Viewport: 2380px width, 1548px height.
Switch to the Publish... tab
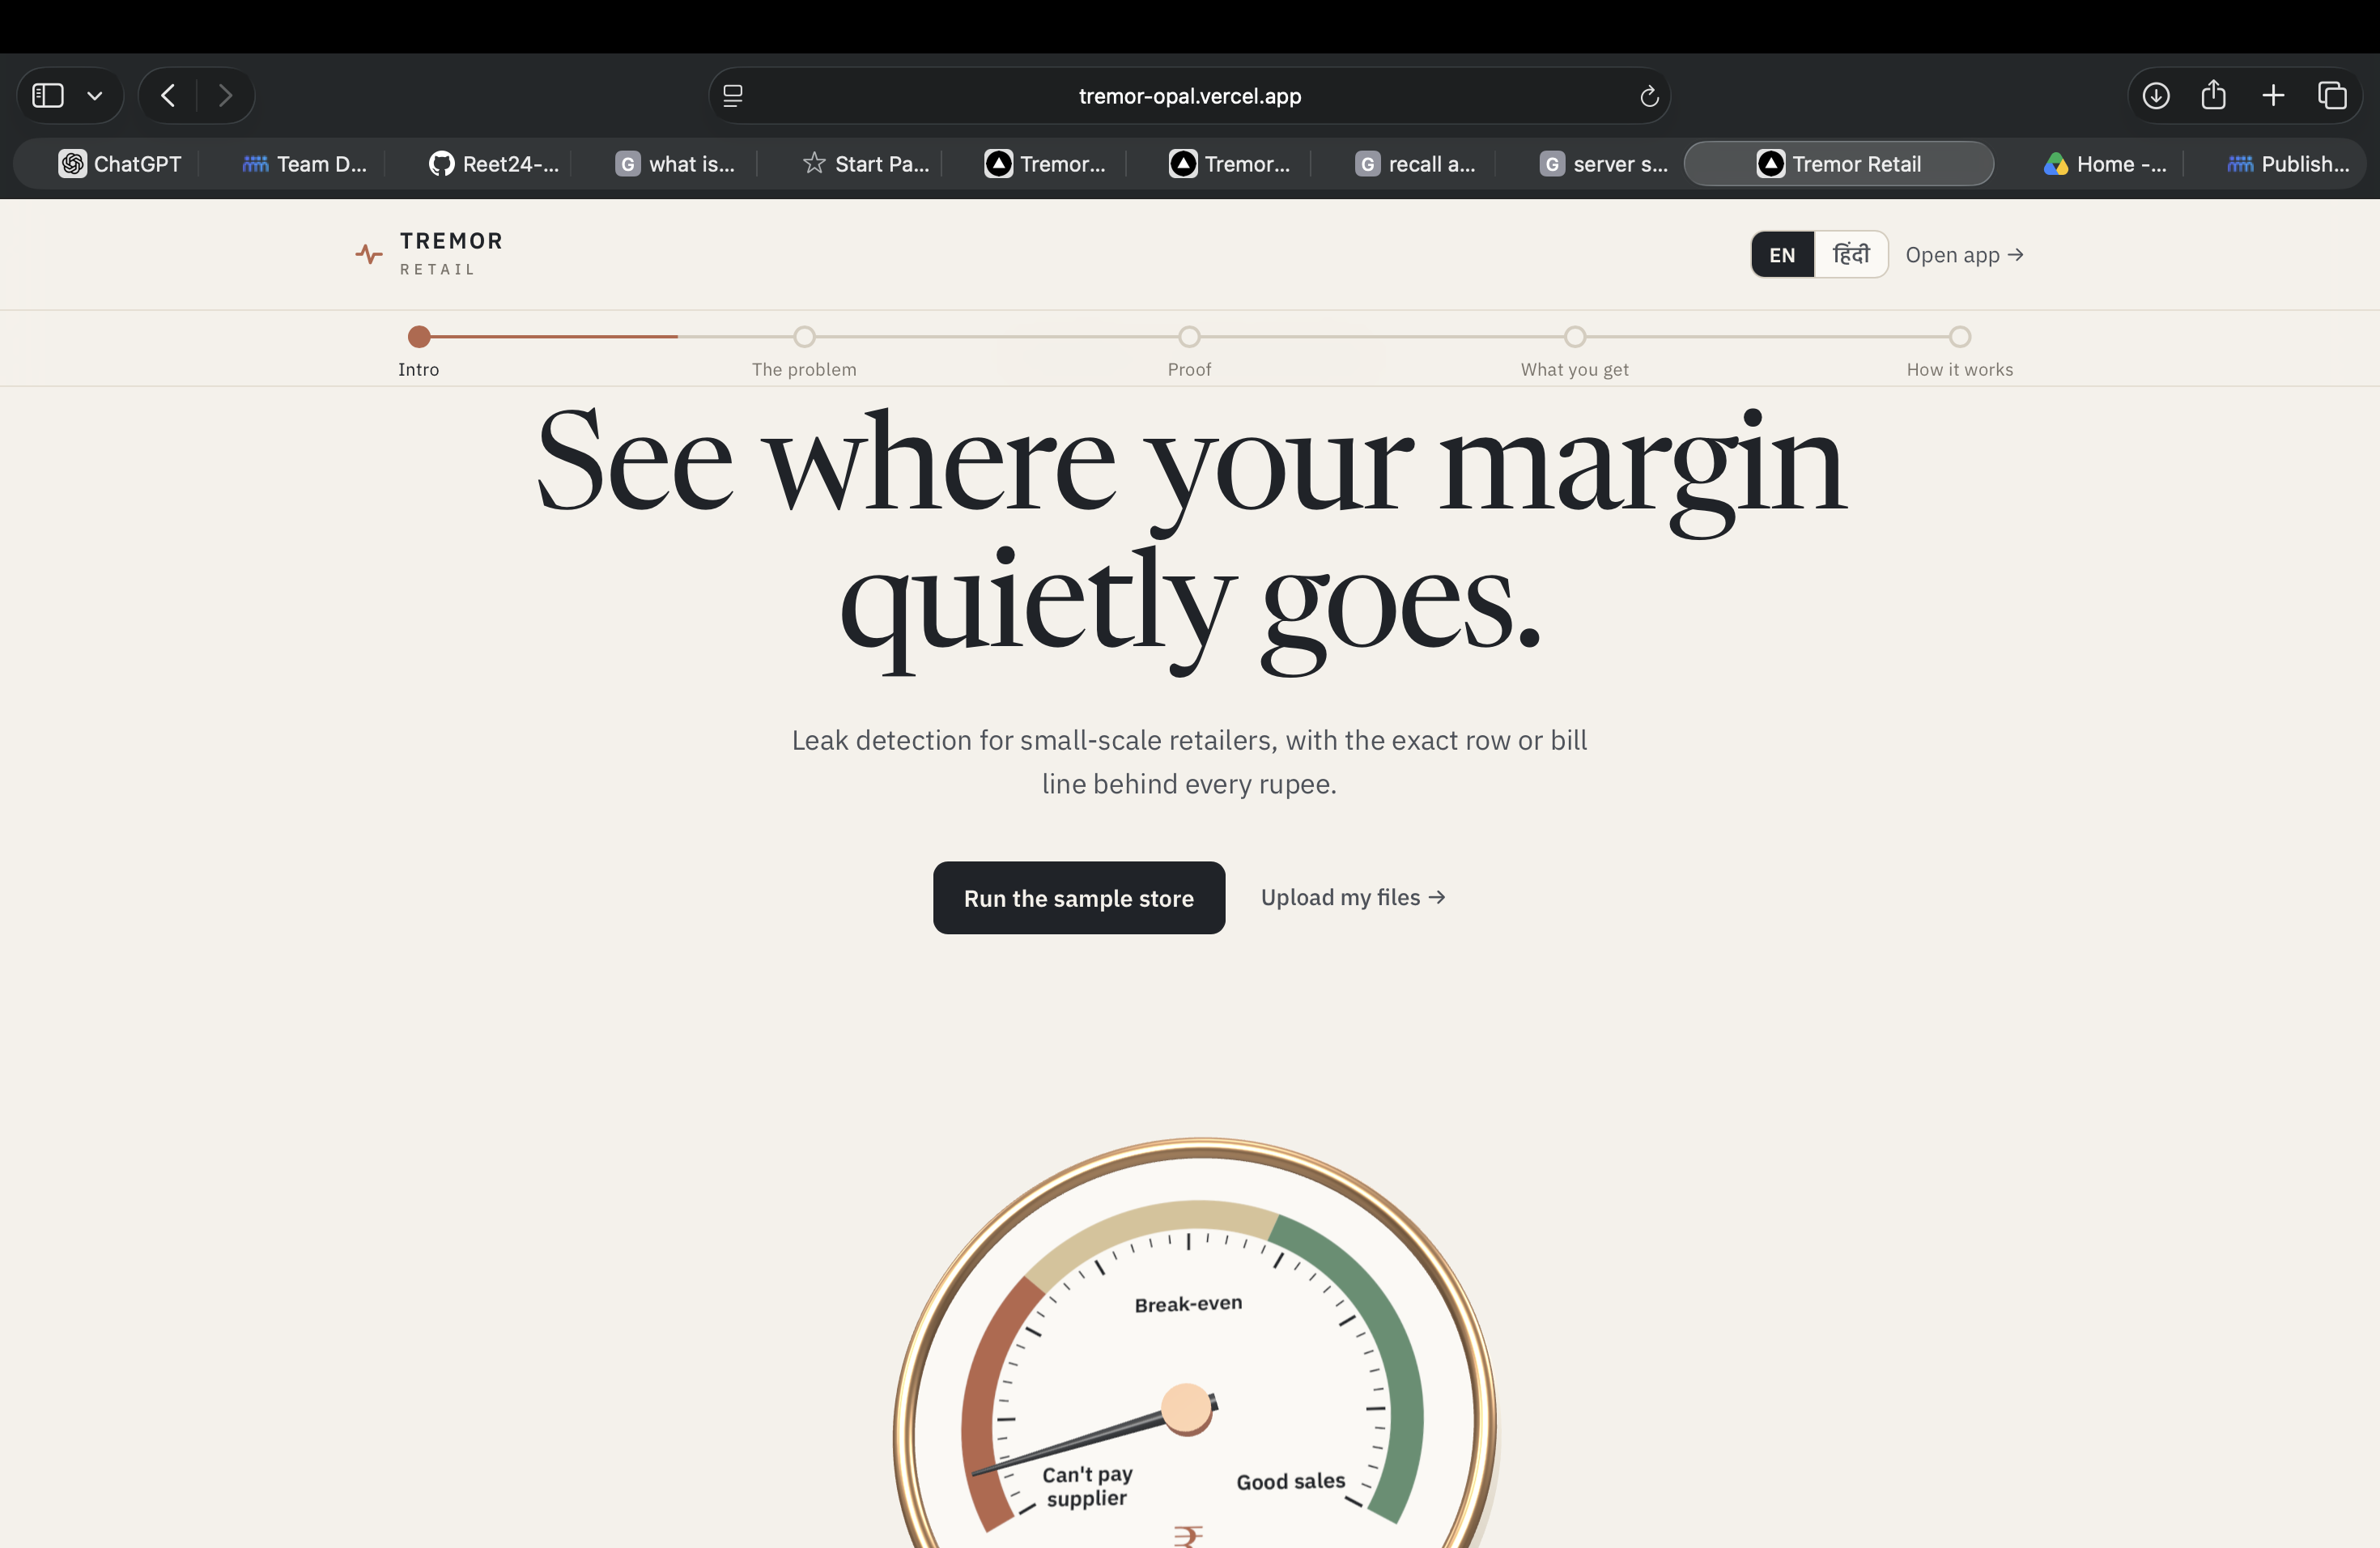pos(2288,164)
